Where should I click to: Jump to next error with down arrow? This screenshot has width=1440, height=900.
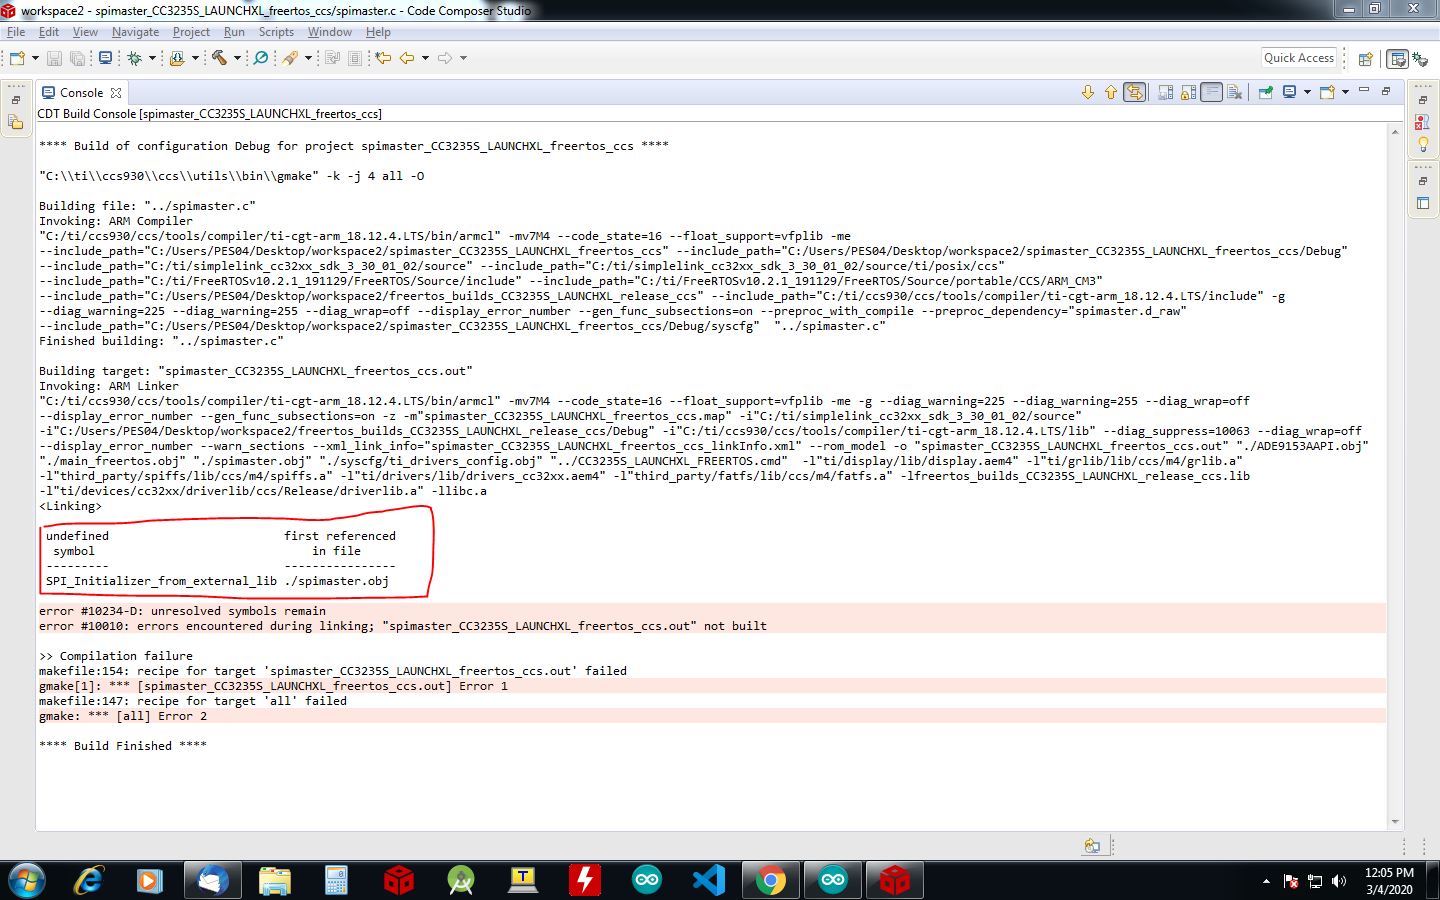pos(1088,92)
